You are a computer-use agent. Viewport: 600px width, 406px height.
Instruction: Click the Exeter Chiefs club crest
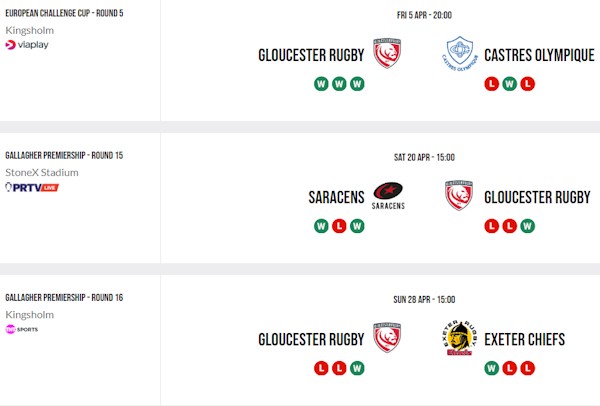point(459,339)
